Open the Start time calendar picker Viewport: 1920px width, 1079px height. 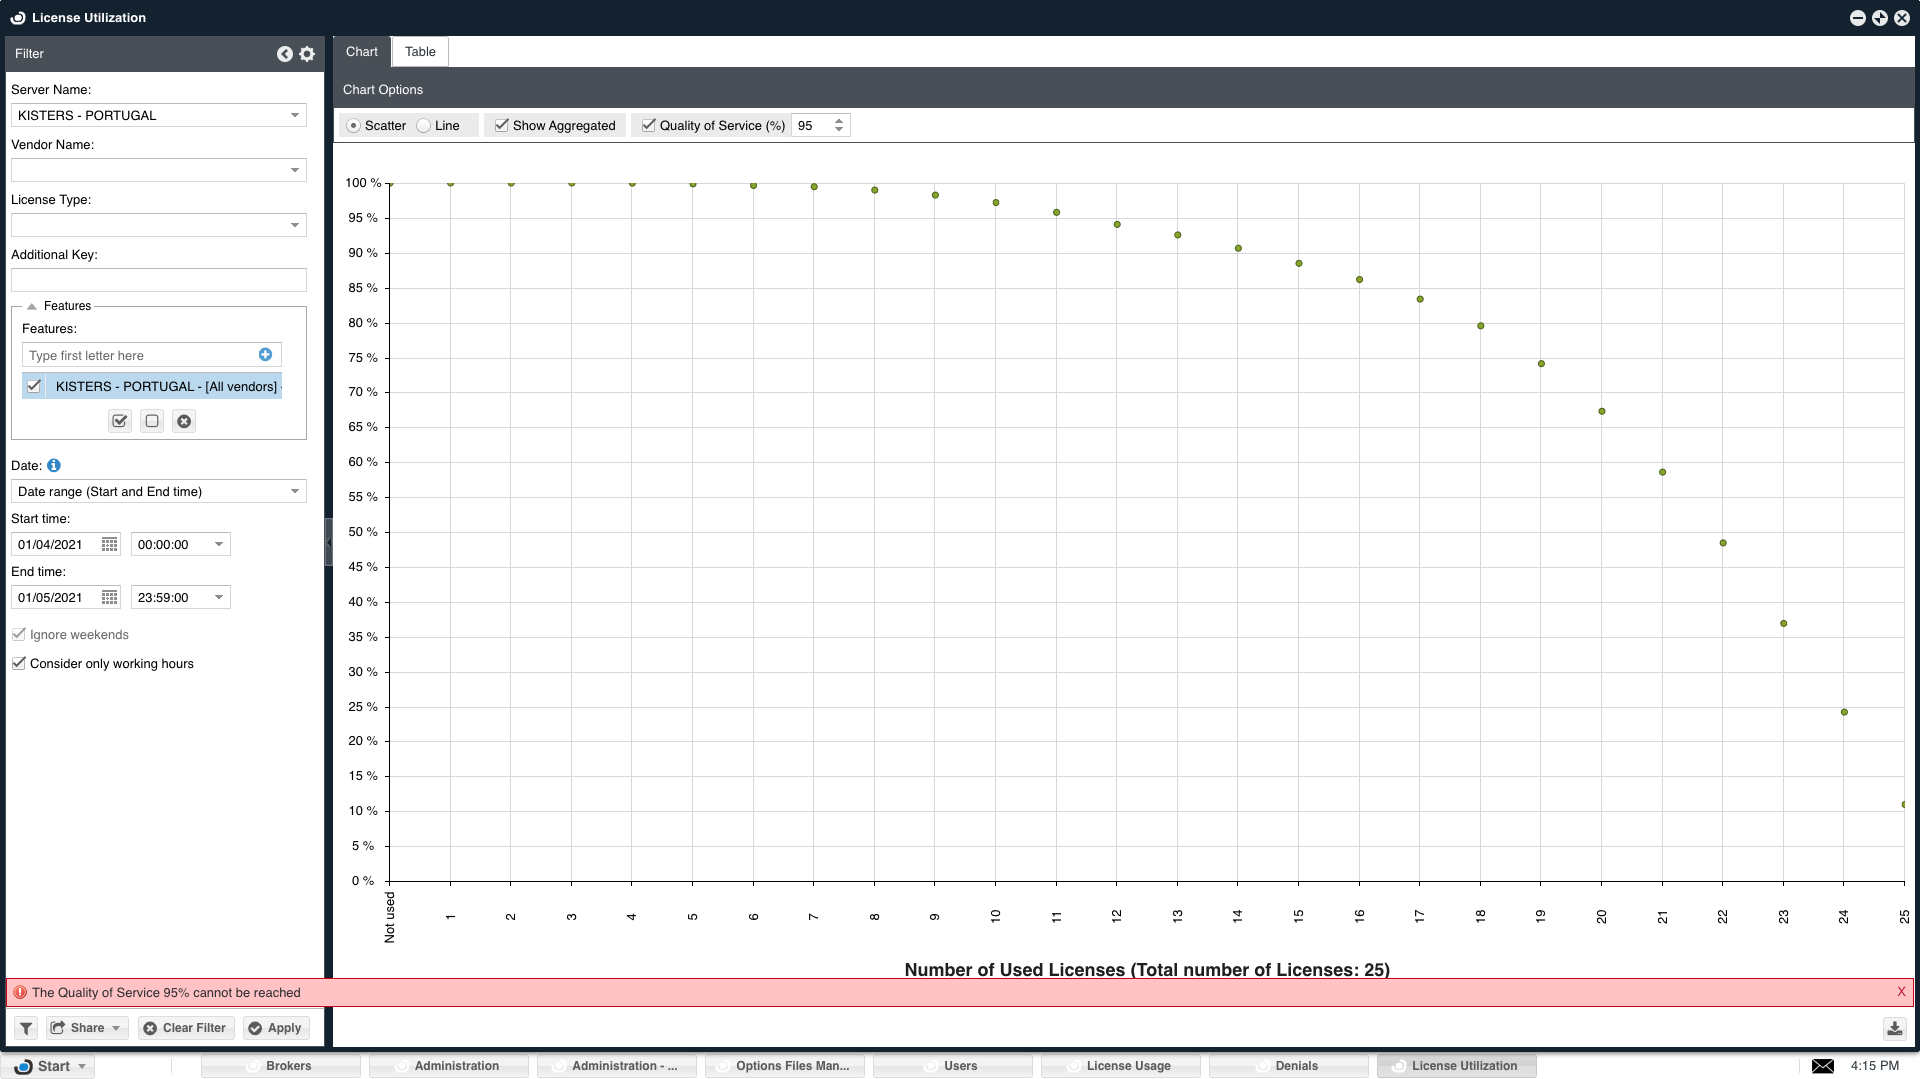click(x=110, y=545)
